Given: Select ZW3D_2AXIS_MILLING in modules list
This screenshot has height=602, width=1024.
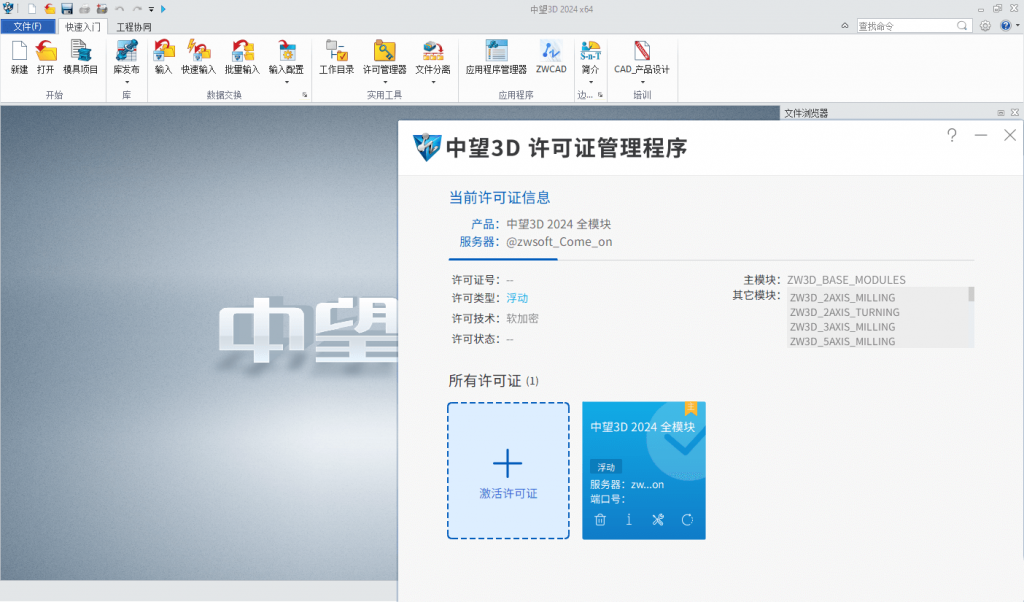Looking at the screenshot, I should 842,298.
